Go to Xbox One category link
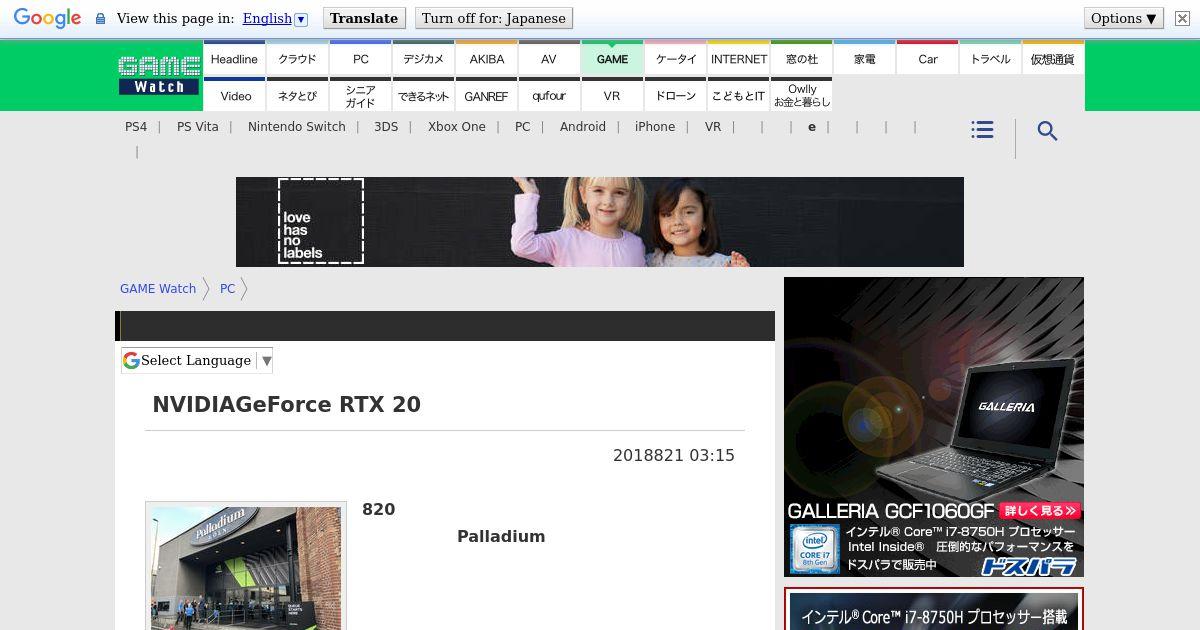The height and width of the screenshot is (630, 1200). 457,127
